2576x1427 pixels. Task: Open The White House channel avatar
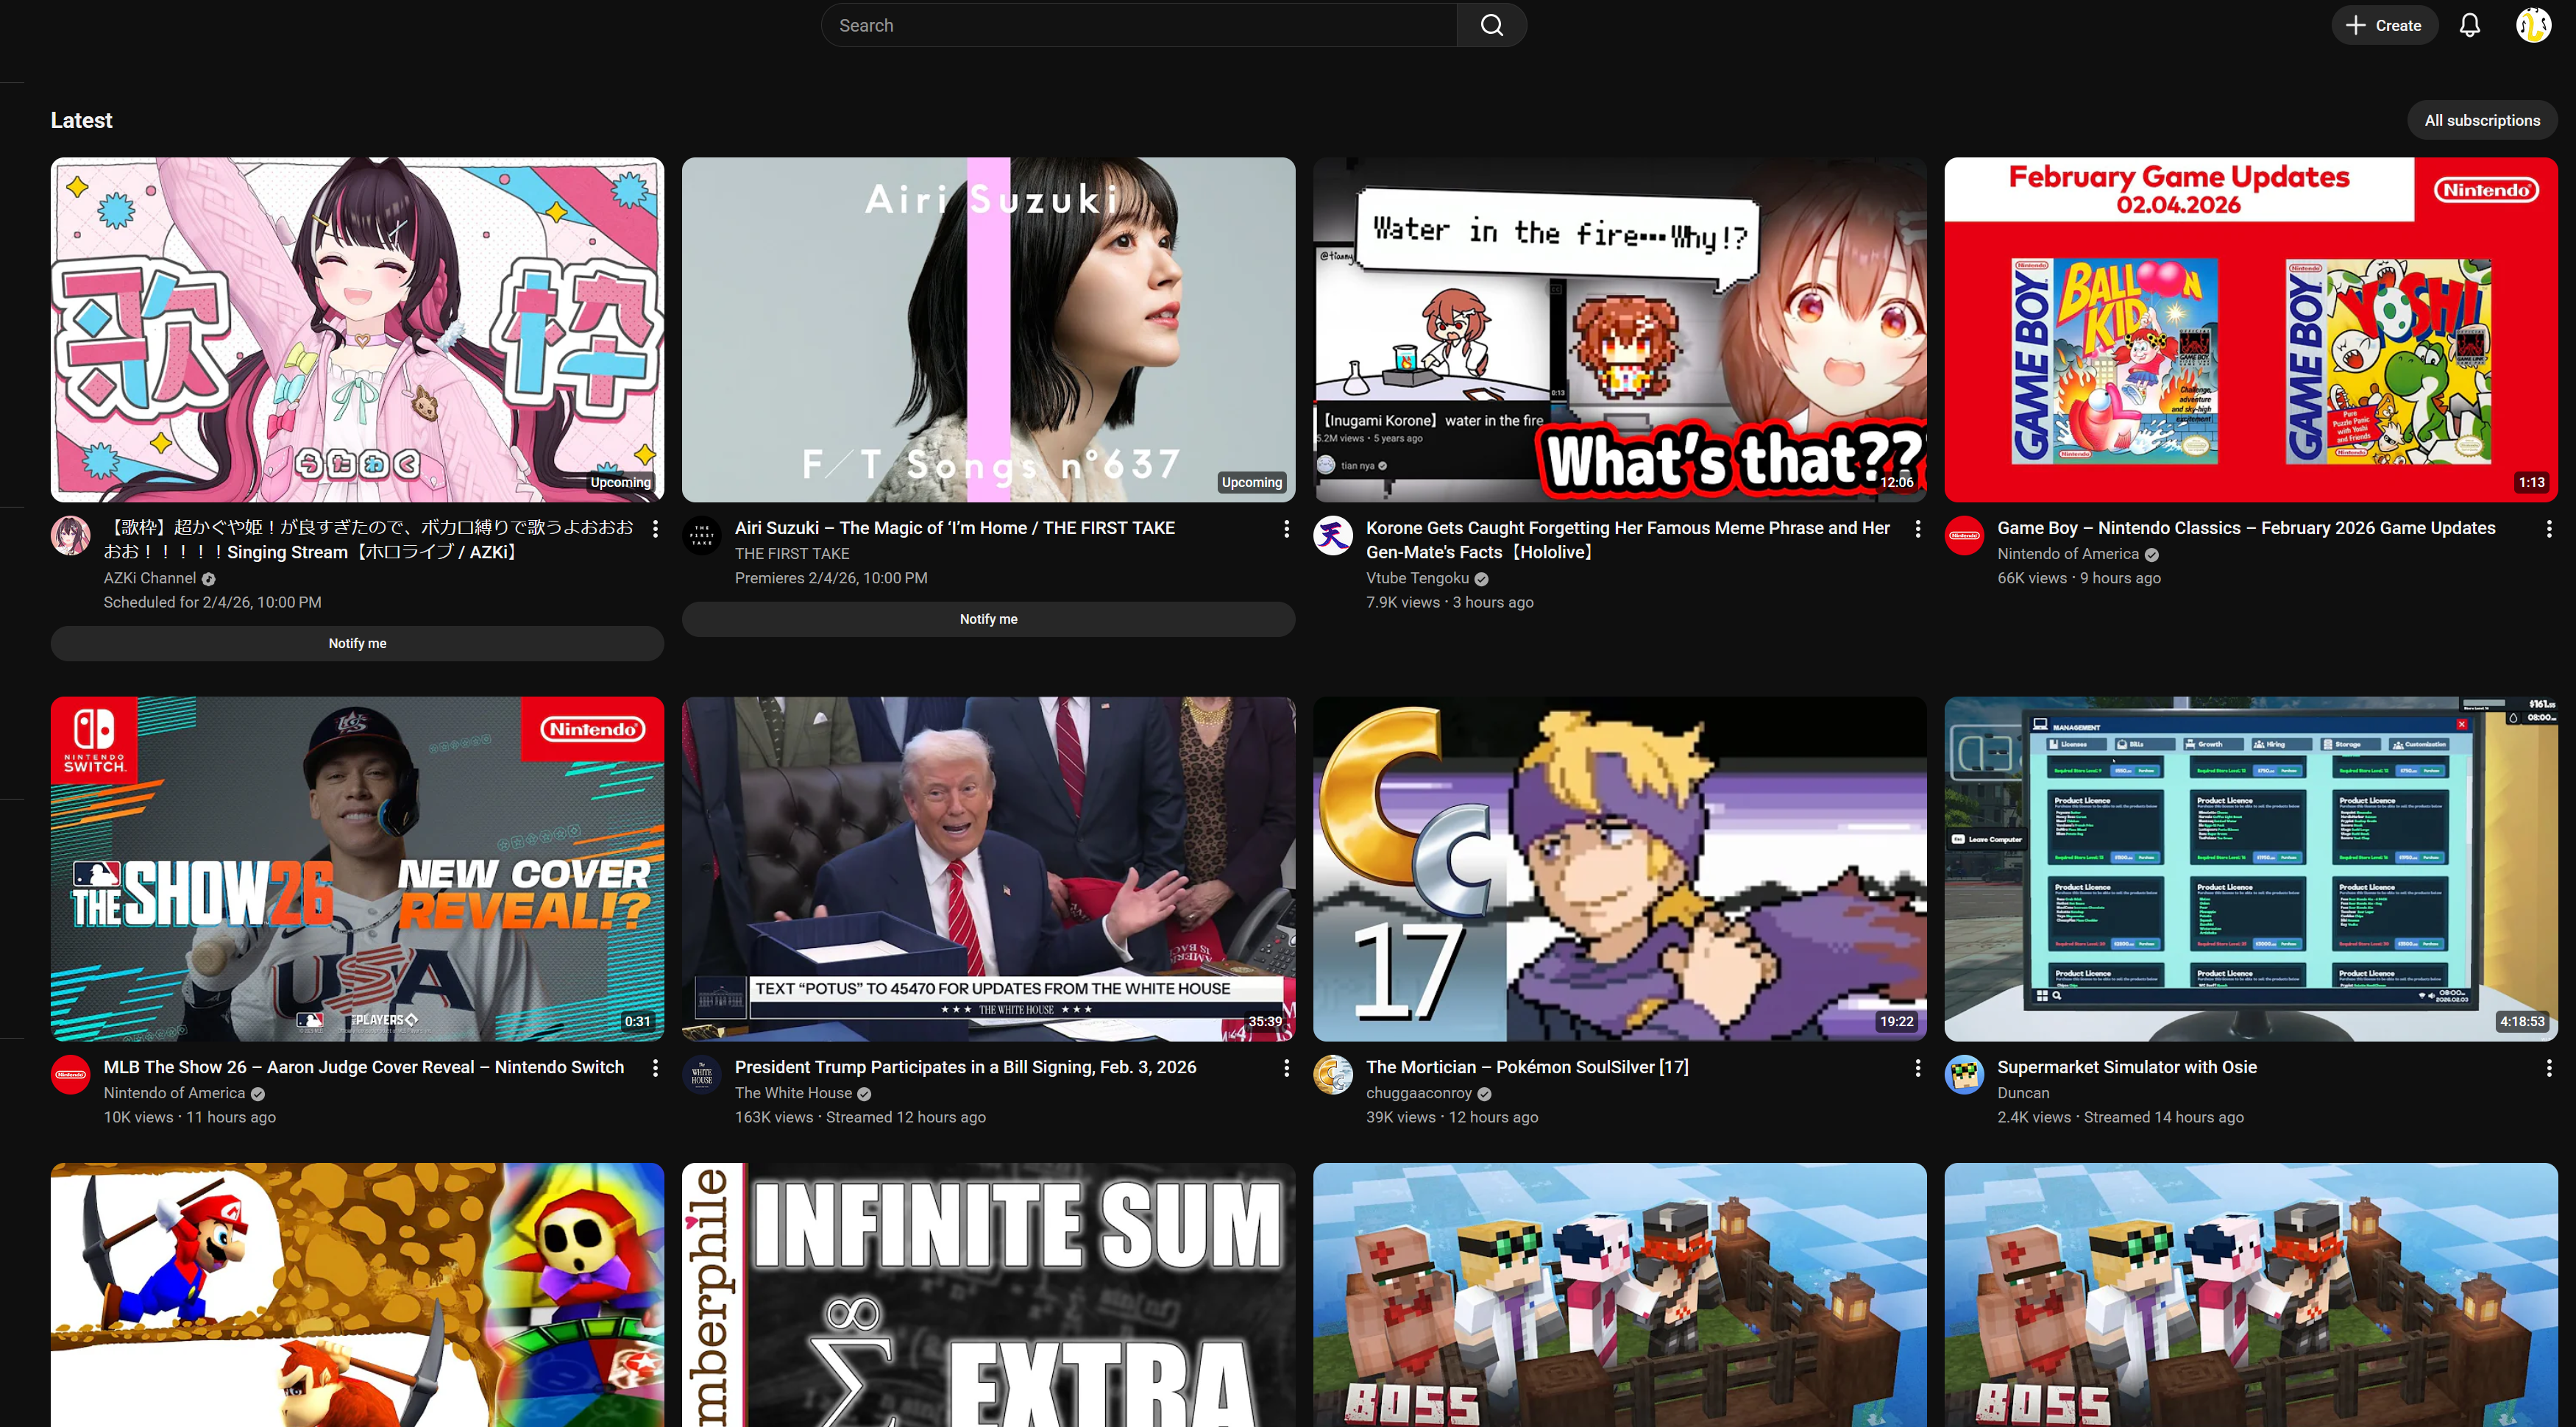[702, 1075]
